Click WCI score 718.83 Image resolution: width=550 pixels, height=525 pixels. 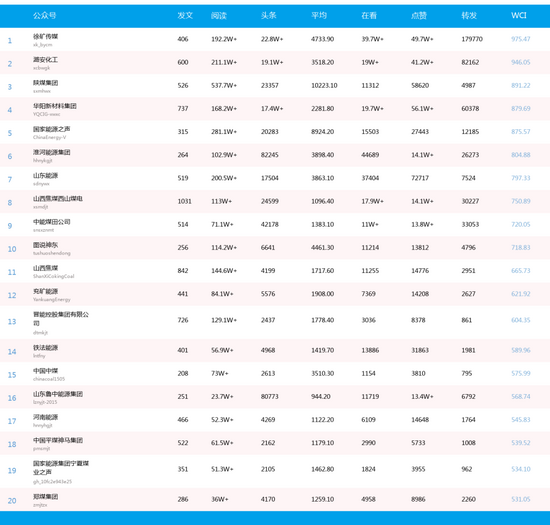point(521,247)
